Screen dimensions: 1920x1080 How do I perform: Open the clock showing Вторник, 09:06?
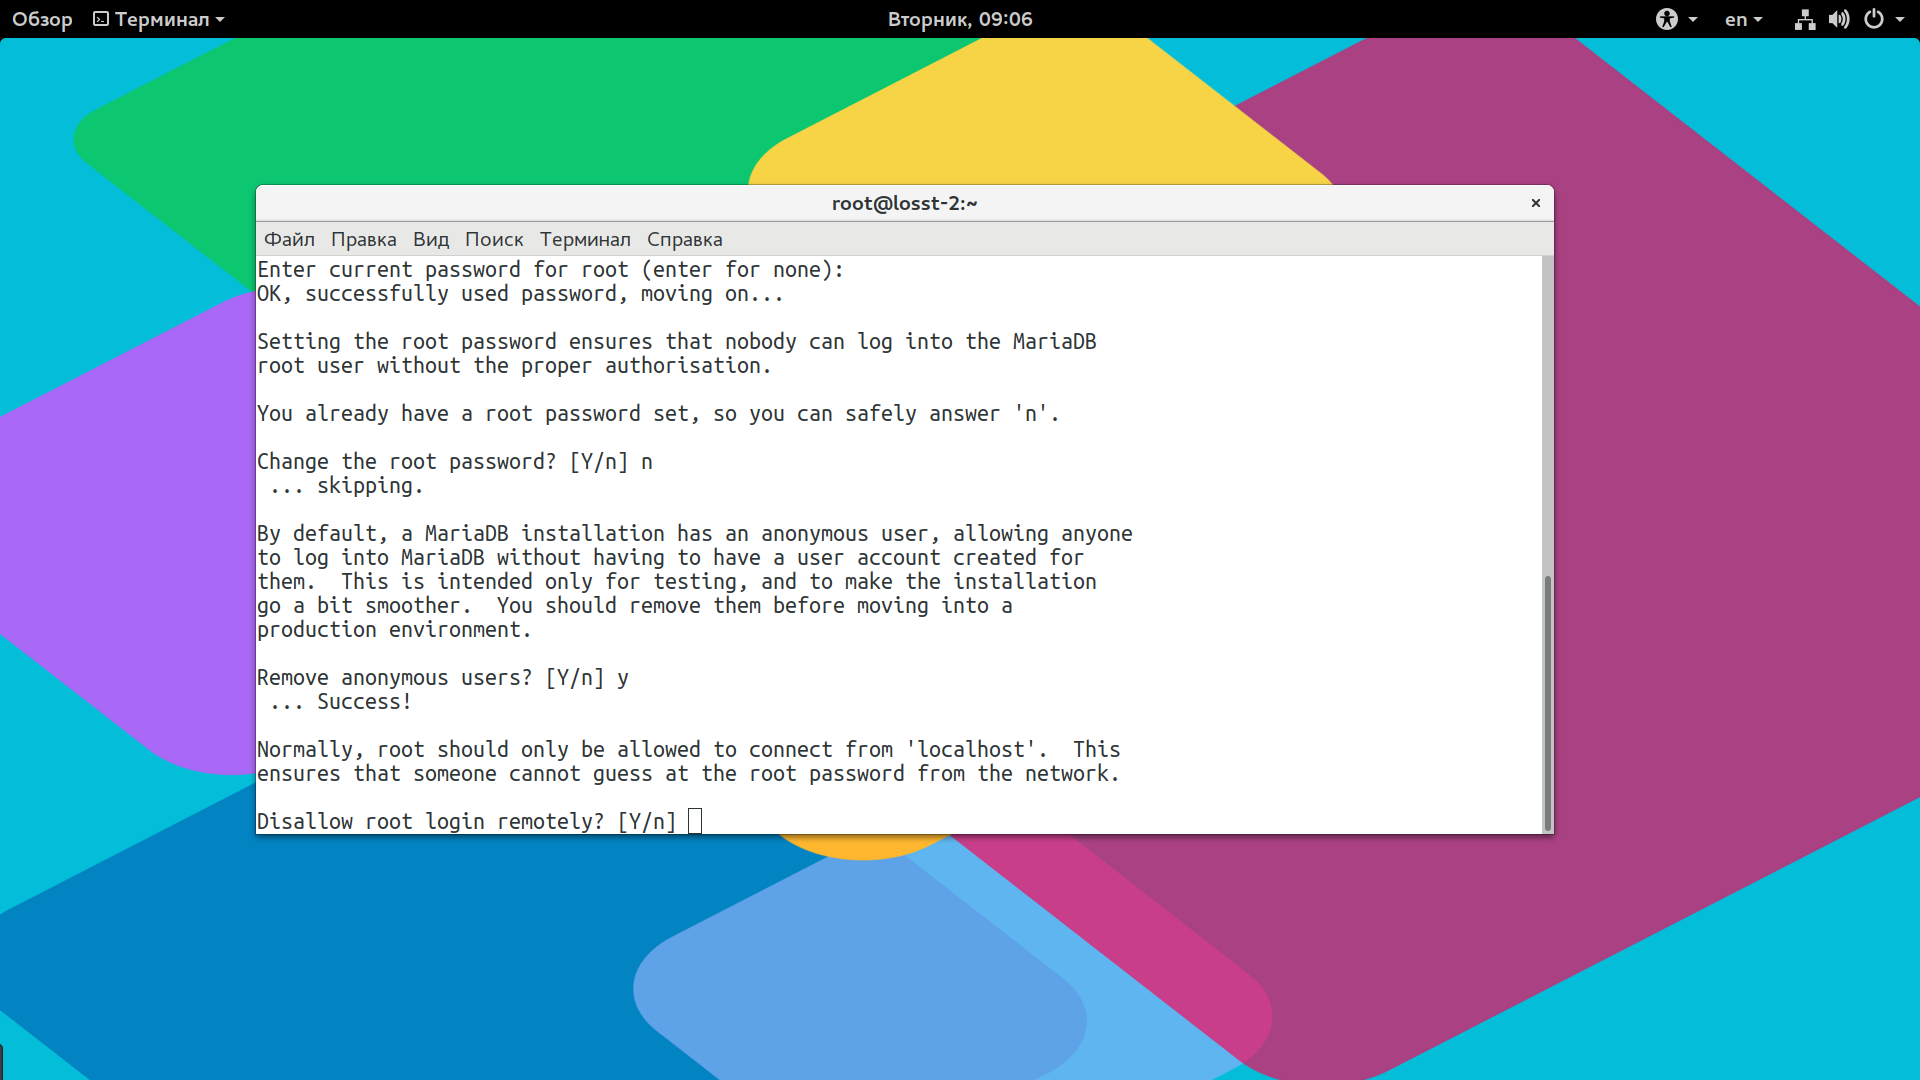pyautogui.click(x=960, y=19)
